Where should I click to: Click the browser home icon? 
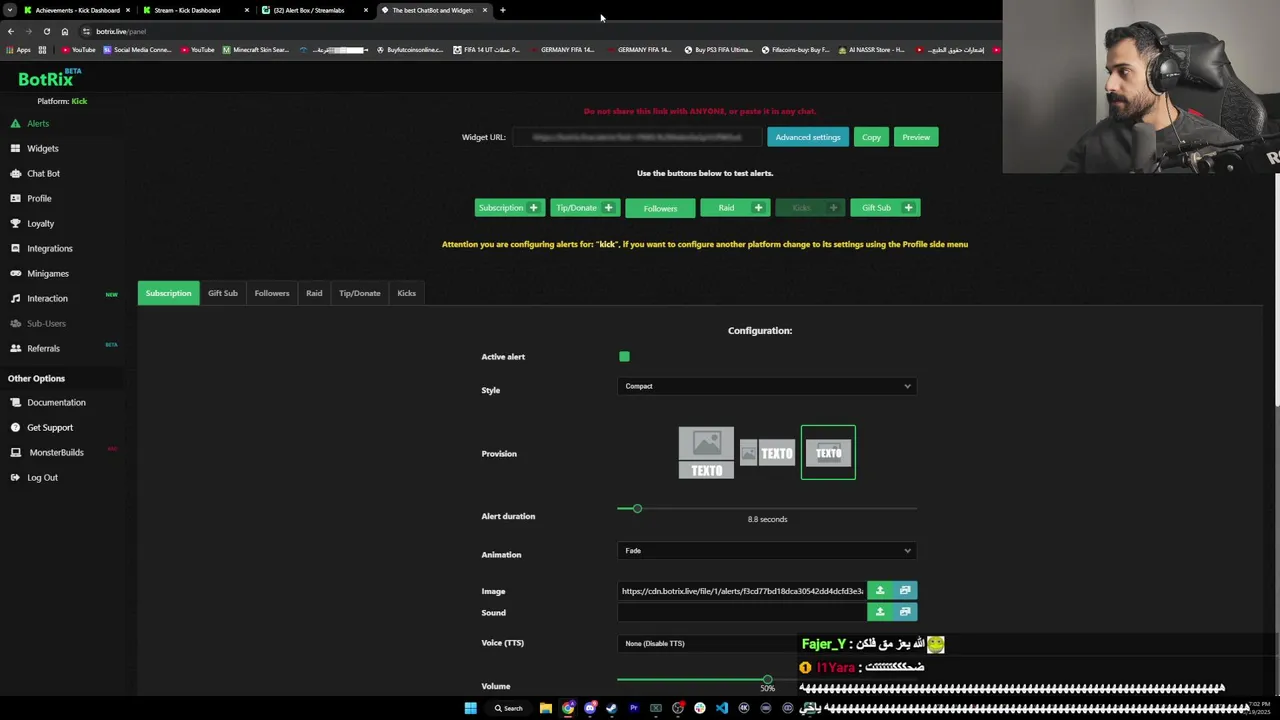point(65,31)
